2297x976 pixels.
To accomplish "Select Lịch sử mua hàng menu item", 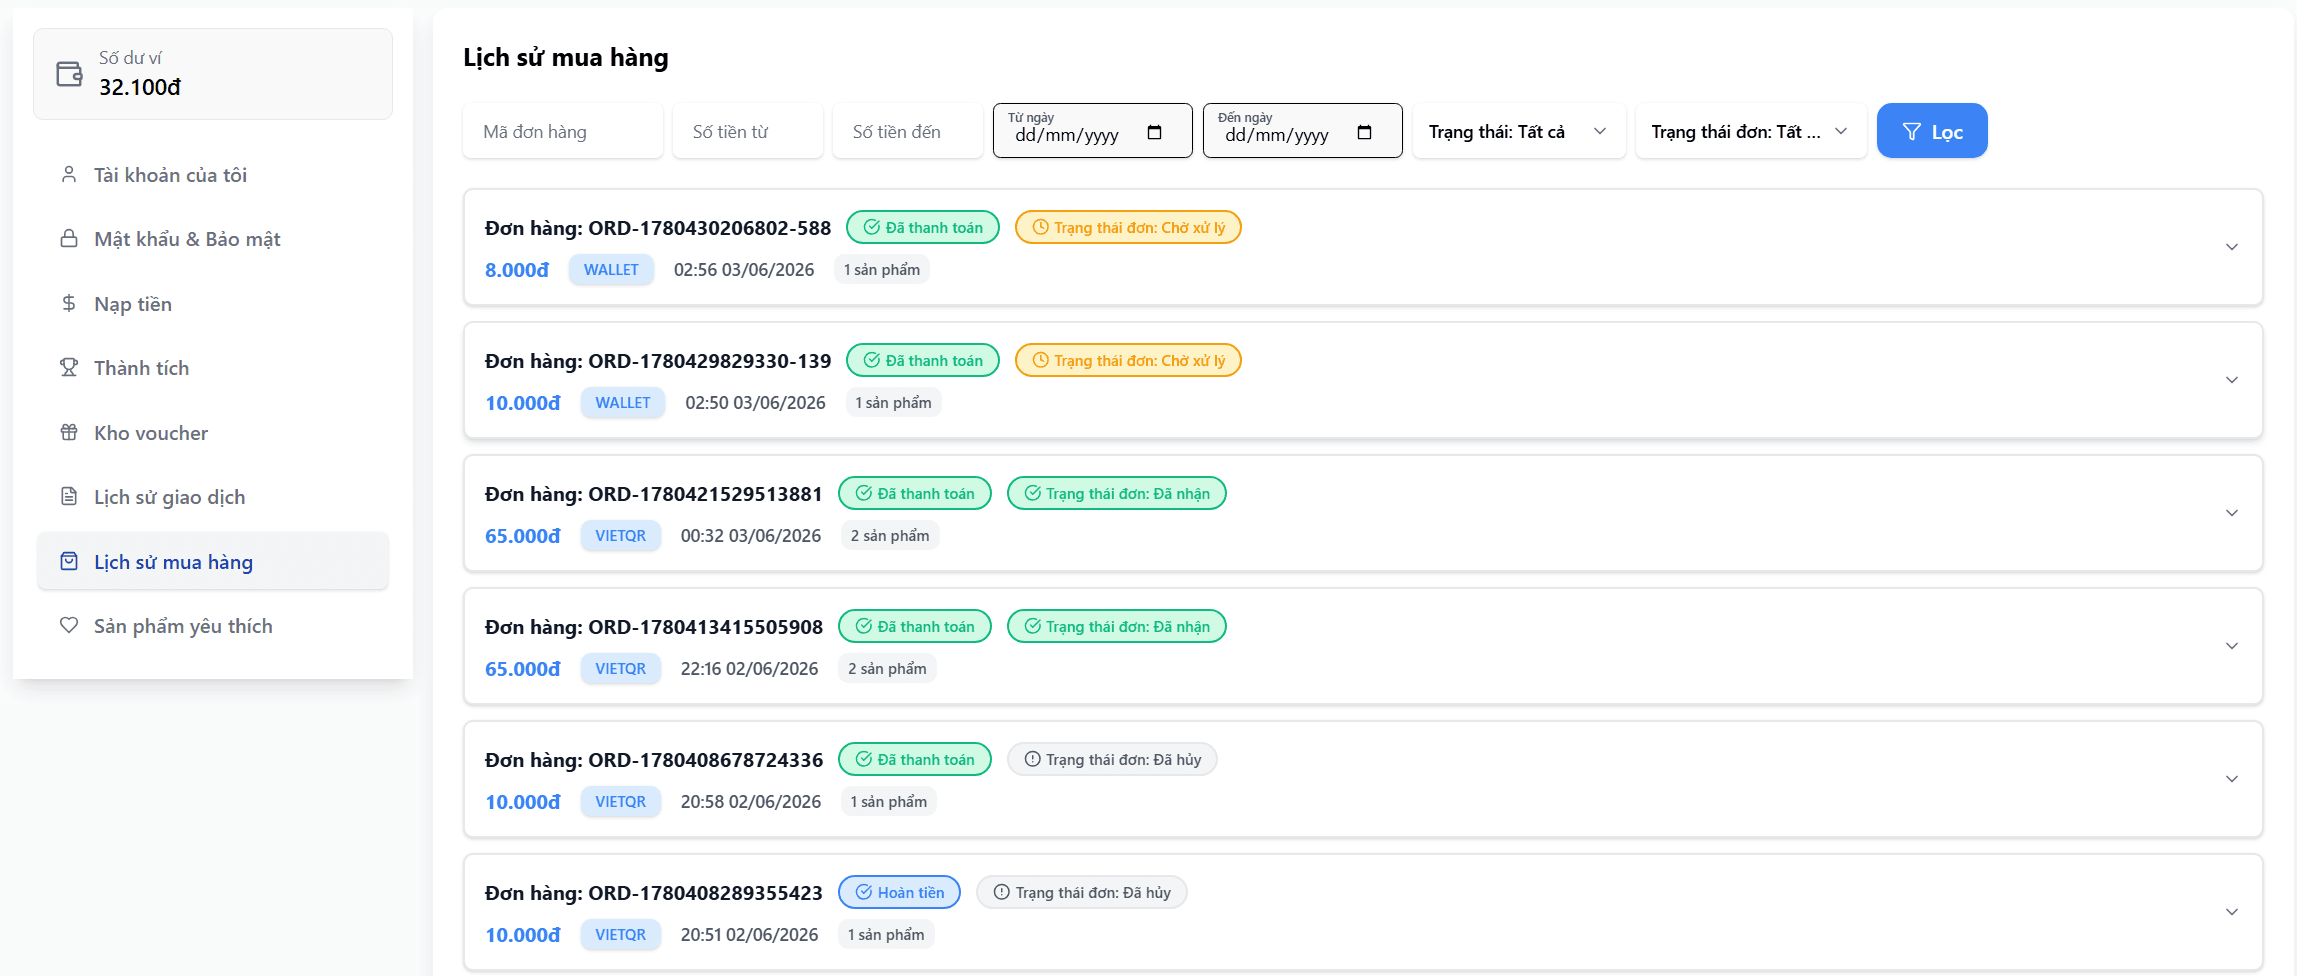I will click(x=213, y=561).
